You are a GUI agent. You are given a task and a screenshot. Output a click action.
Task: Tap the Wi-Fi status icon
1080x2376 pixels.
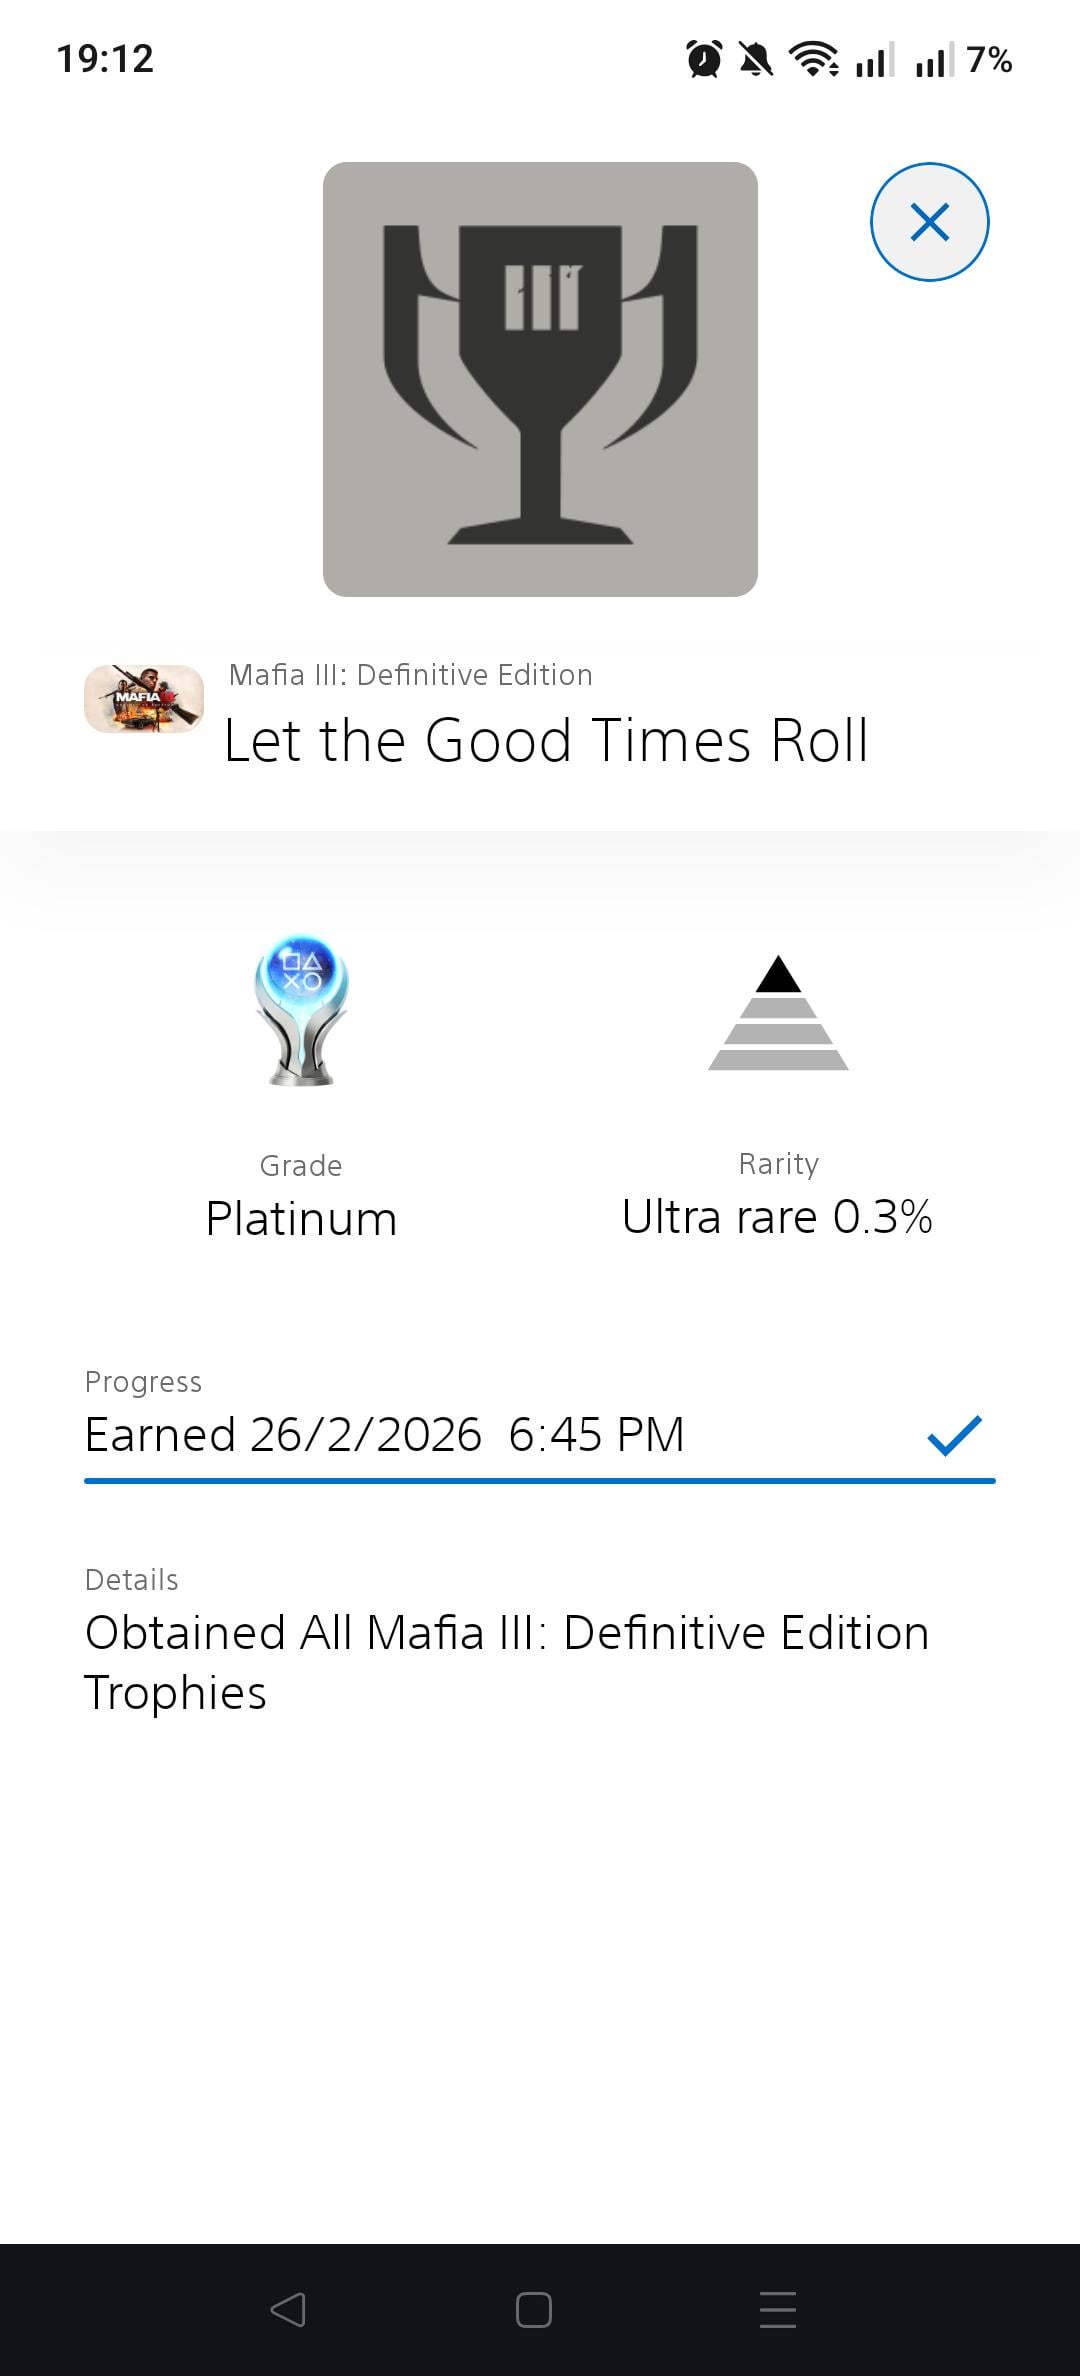click(814, 60)
